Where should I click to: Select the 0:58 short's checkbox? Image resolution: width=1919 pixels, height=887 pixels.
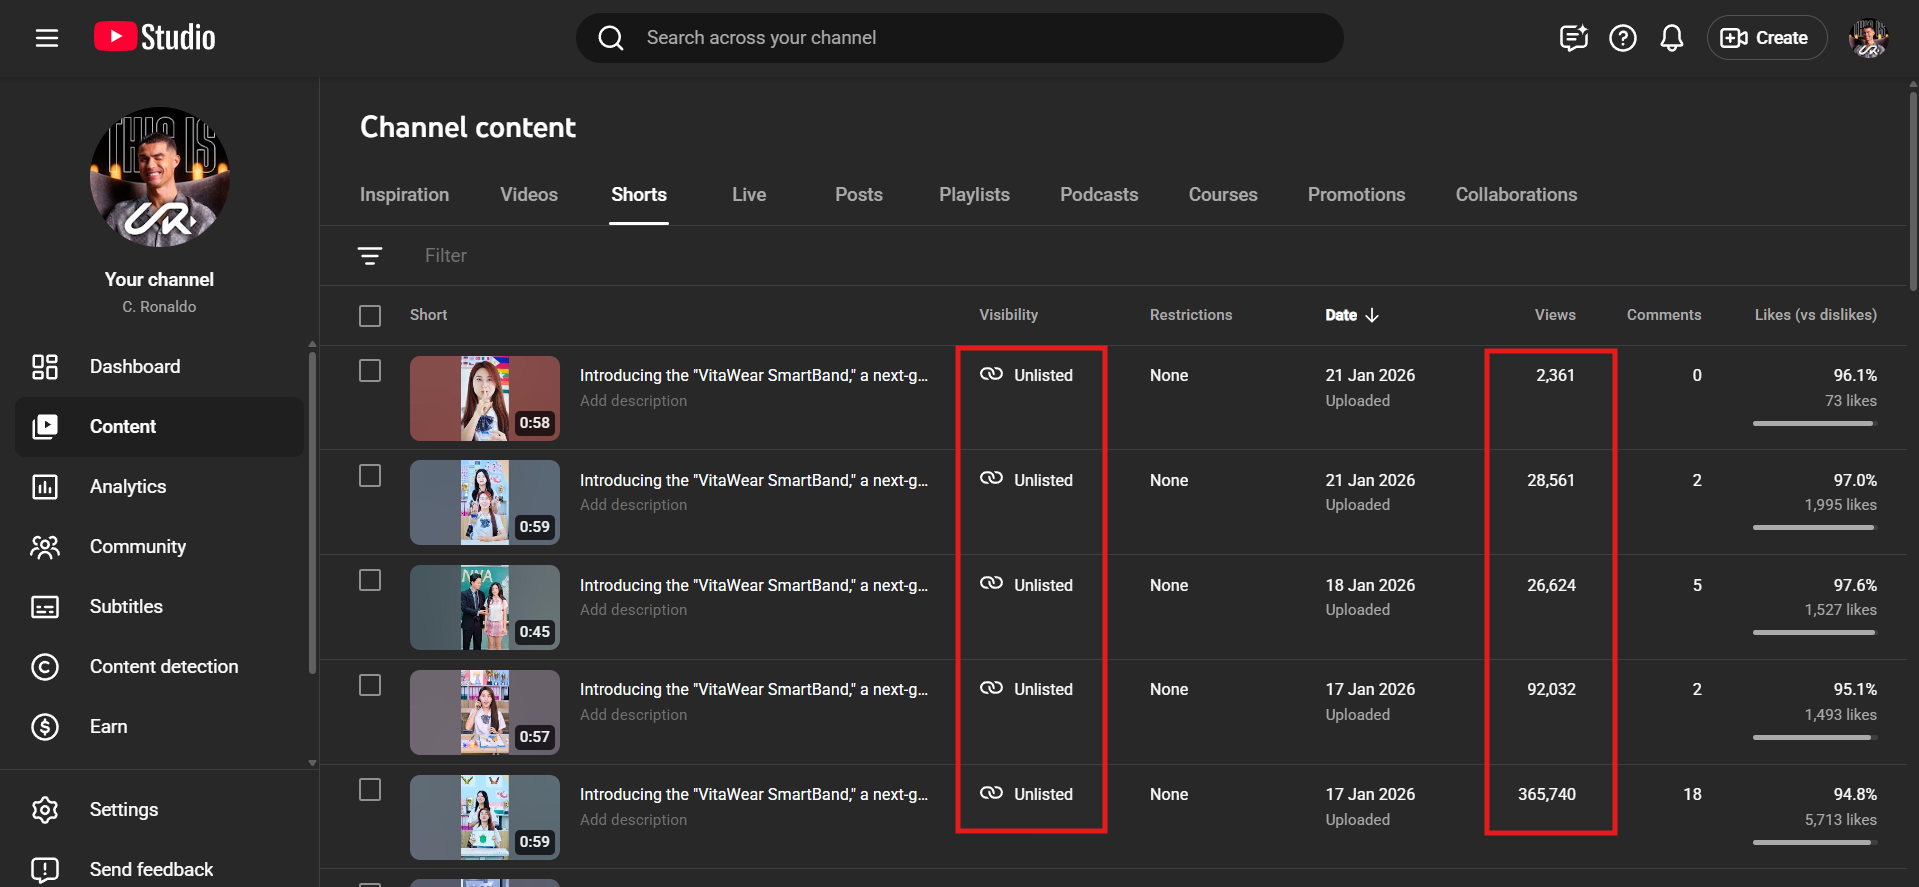click(x=370, y=371)
